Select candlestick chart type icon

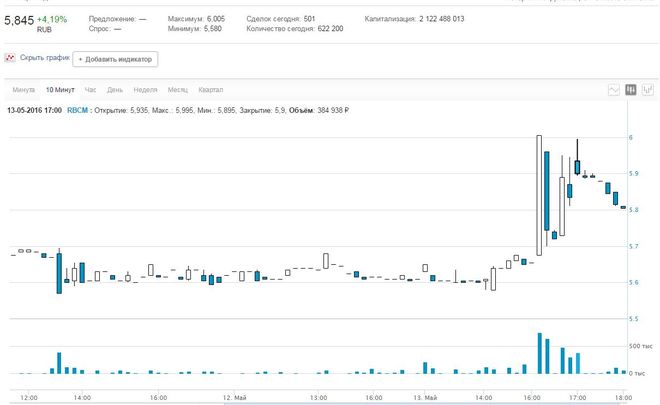[x=631, y=90]
